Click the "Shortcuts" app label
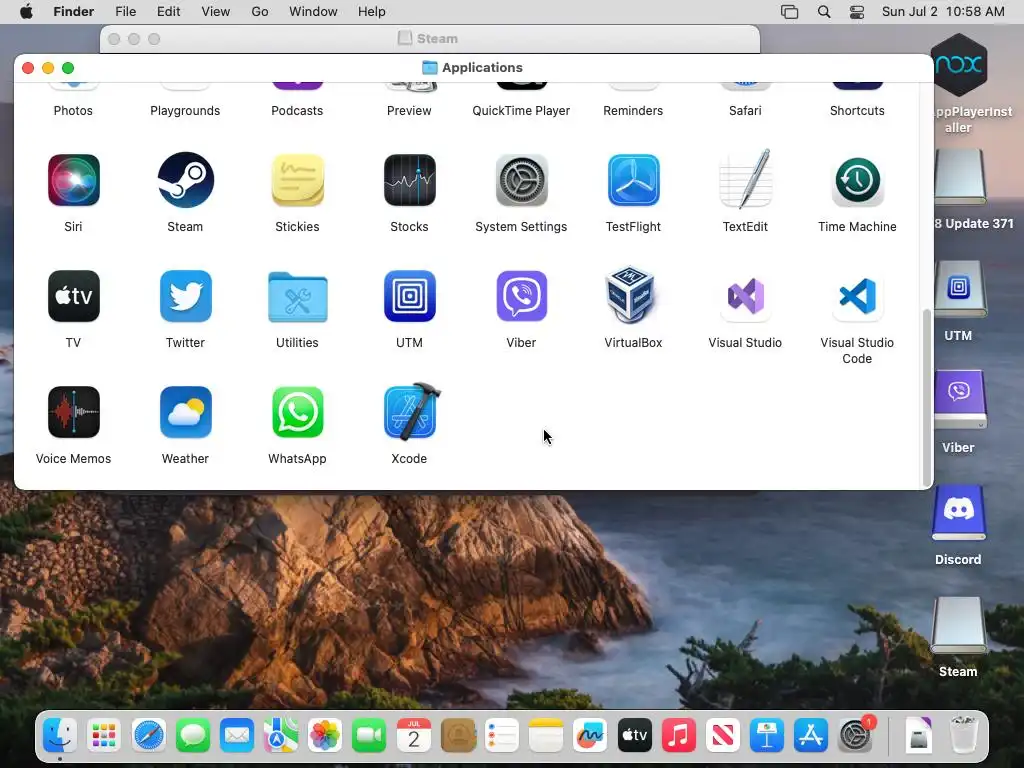Screen dimensions: 1024x768 click(857, 110)
